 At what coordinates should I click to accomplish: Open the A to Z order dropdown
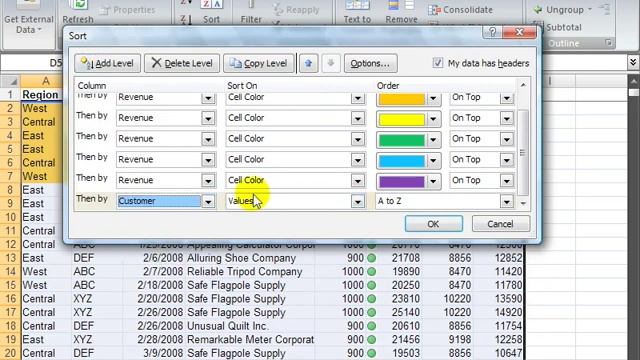507,201
